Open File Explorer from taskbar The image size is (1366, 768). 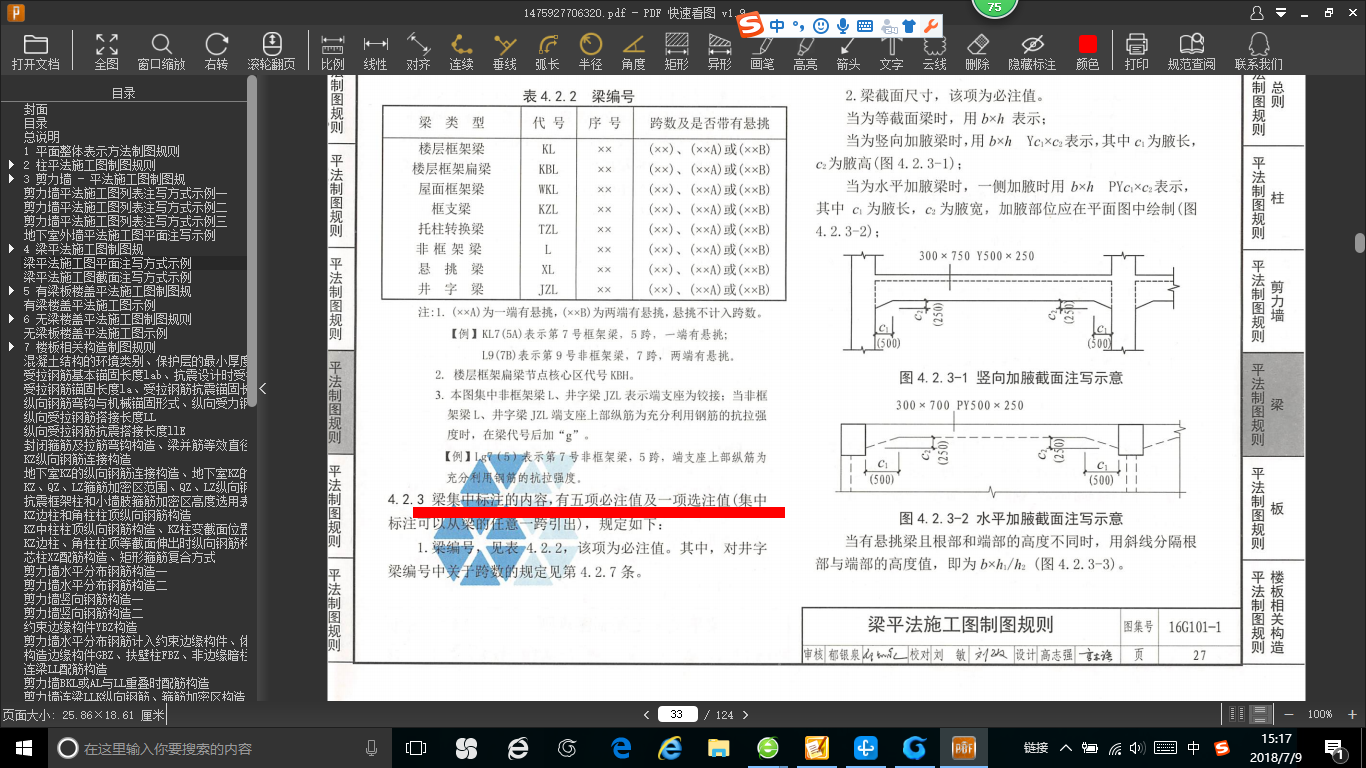[718, 747]
